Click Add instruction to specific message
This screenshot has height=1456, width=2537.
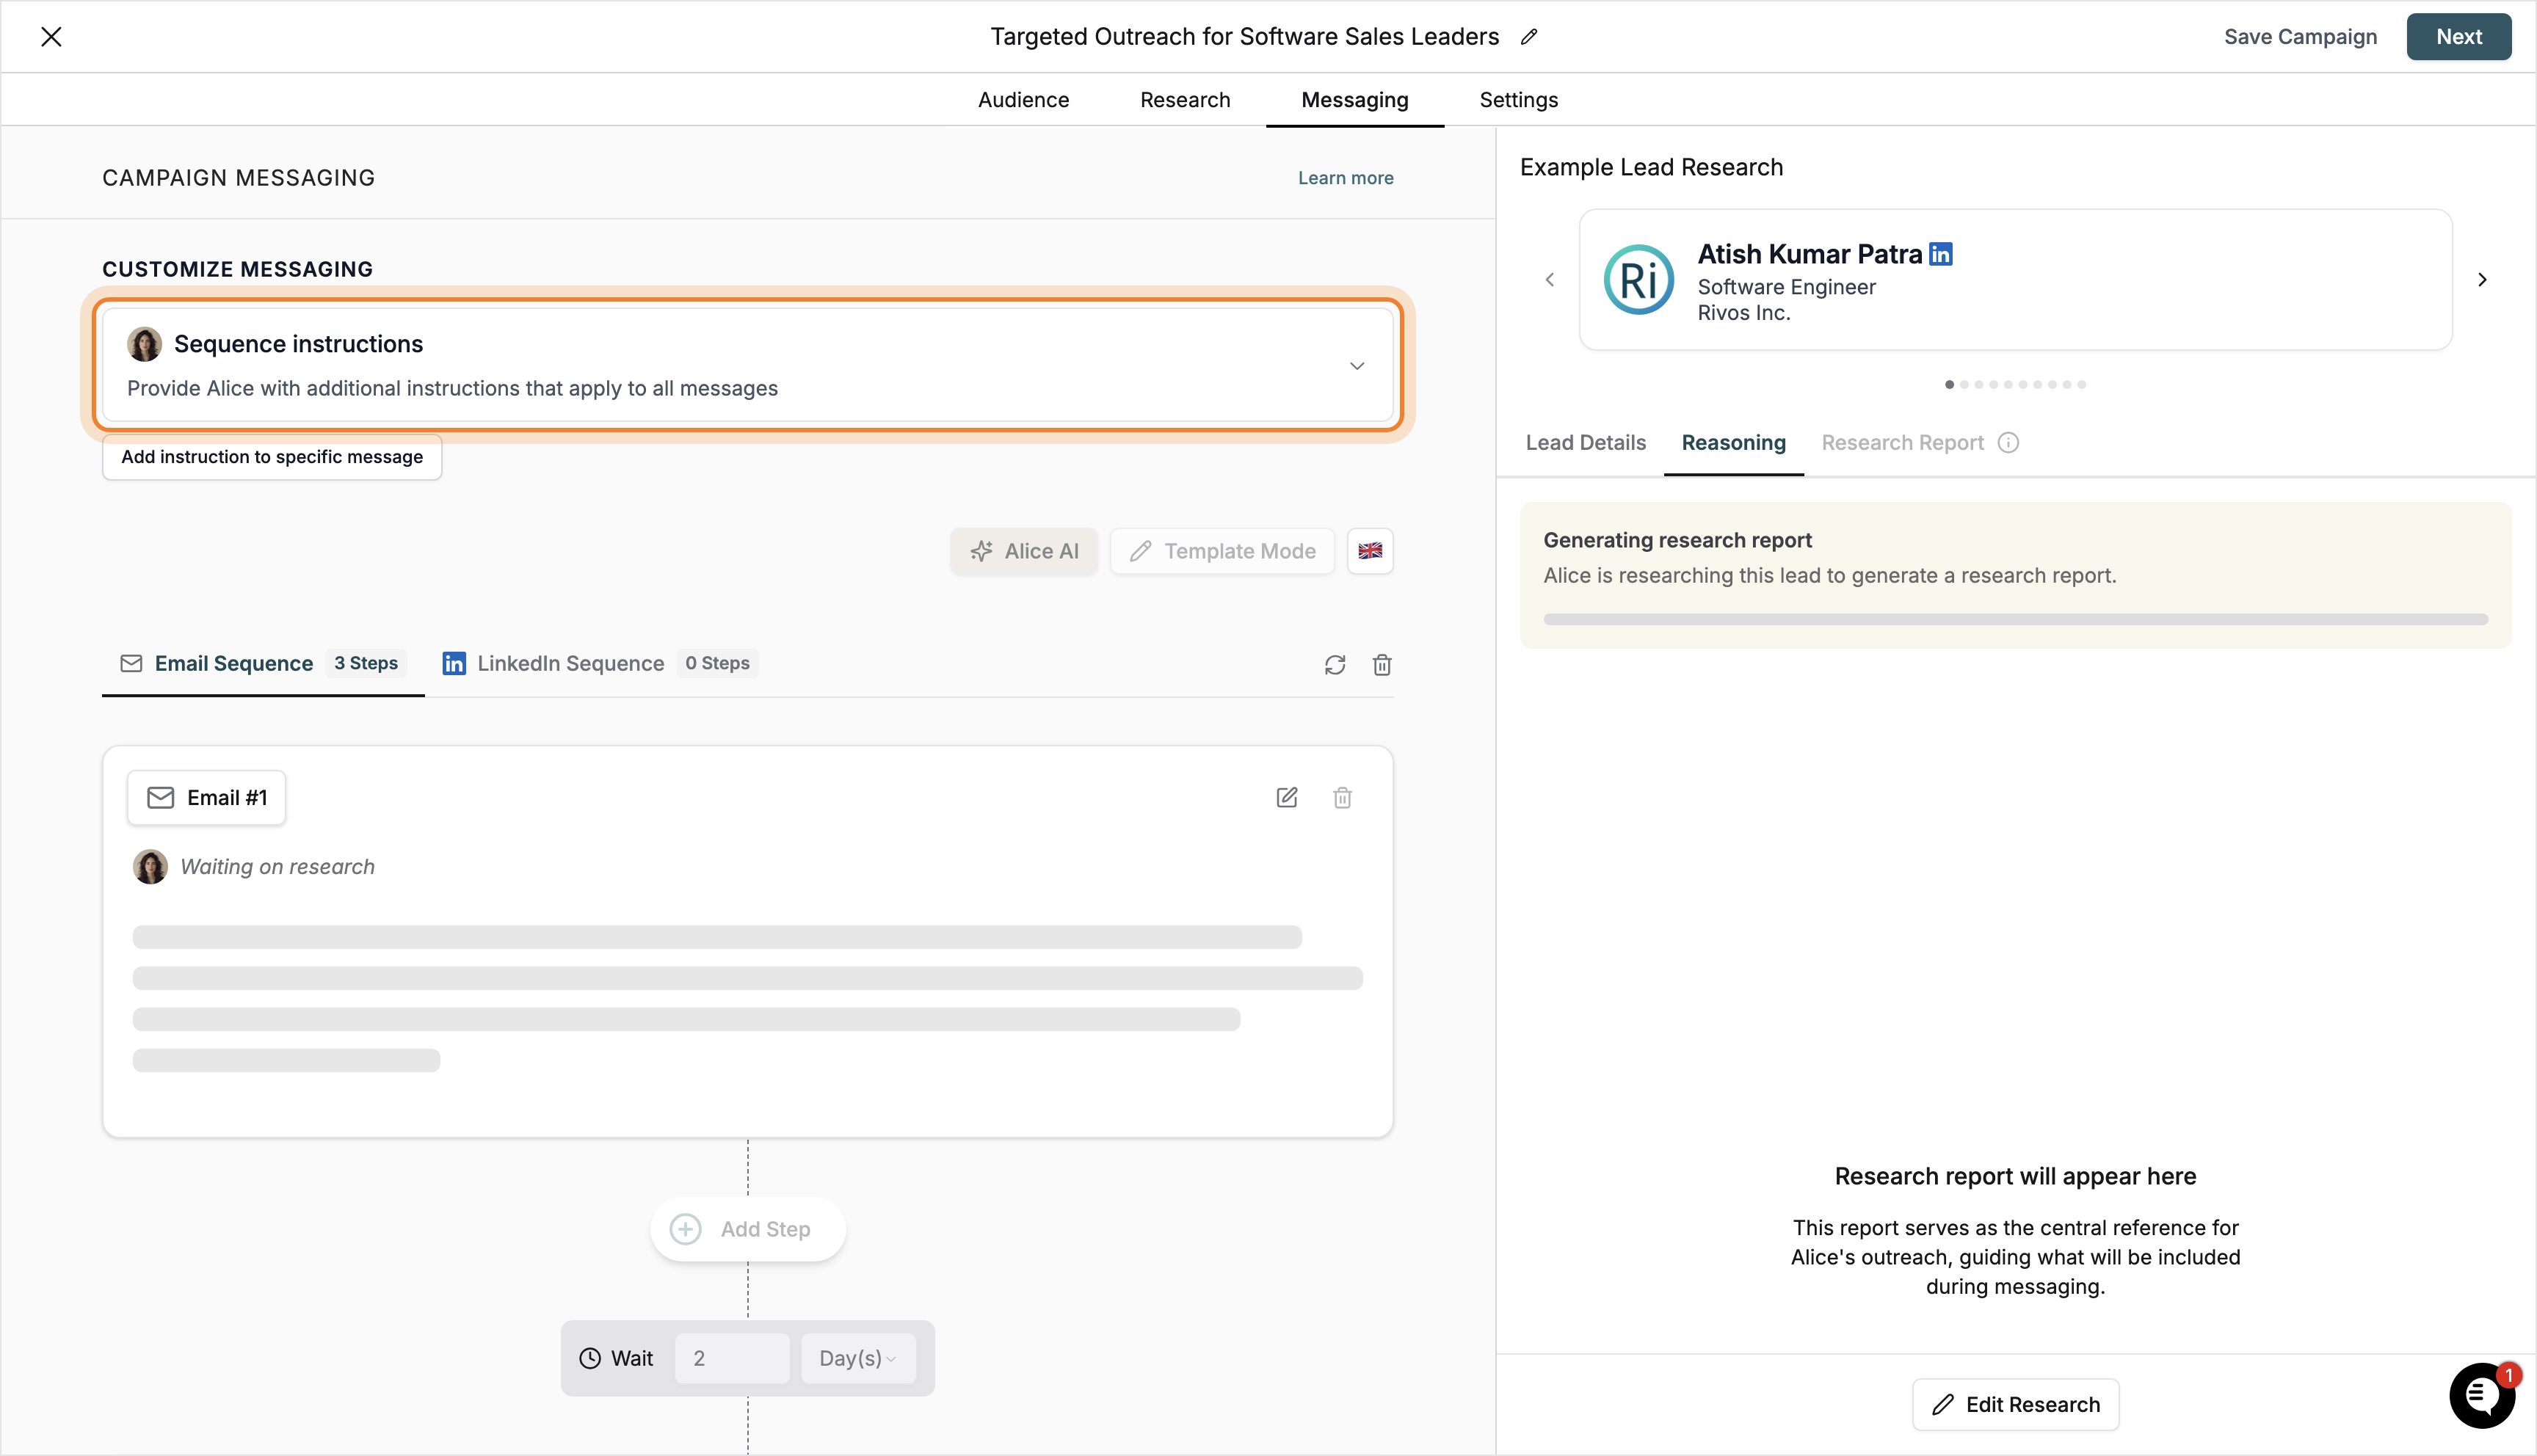[x=271, y=456]
